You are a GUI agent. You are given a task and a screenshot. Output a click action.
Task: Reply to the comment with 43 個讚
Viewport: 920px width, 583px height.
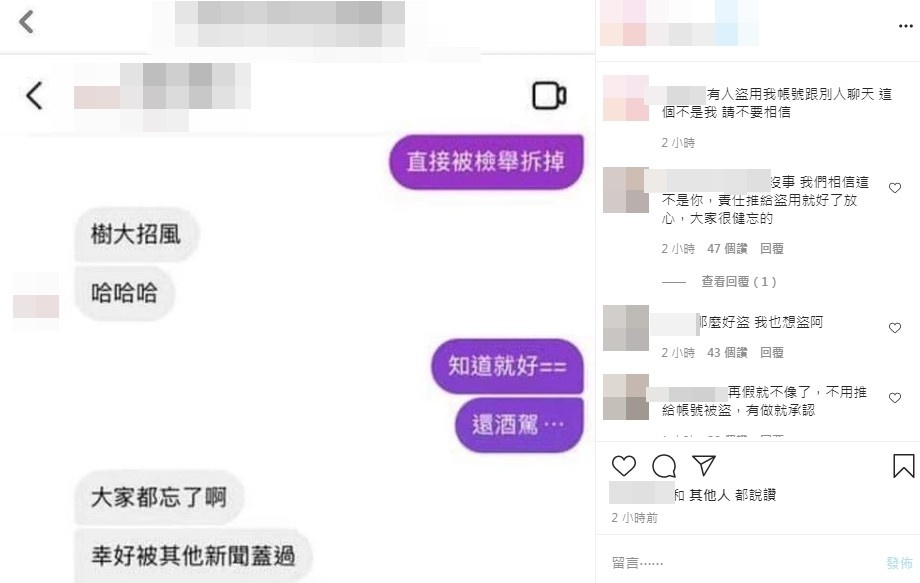(x=772, y=352)
